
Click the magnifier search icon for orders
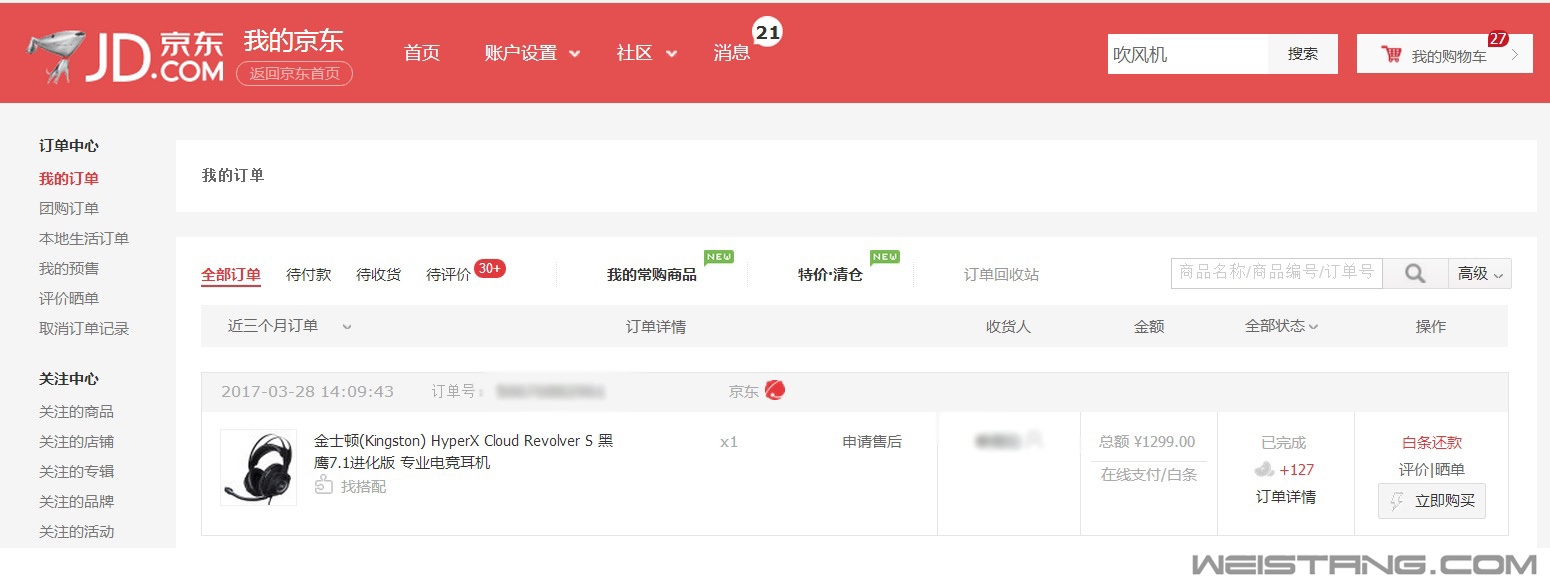1415,273
